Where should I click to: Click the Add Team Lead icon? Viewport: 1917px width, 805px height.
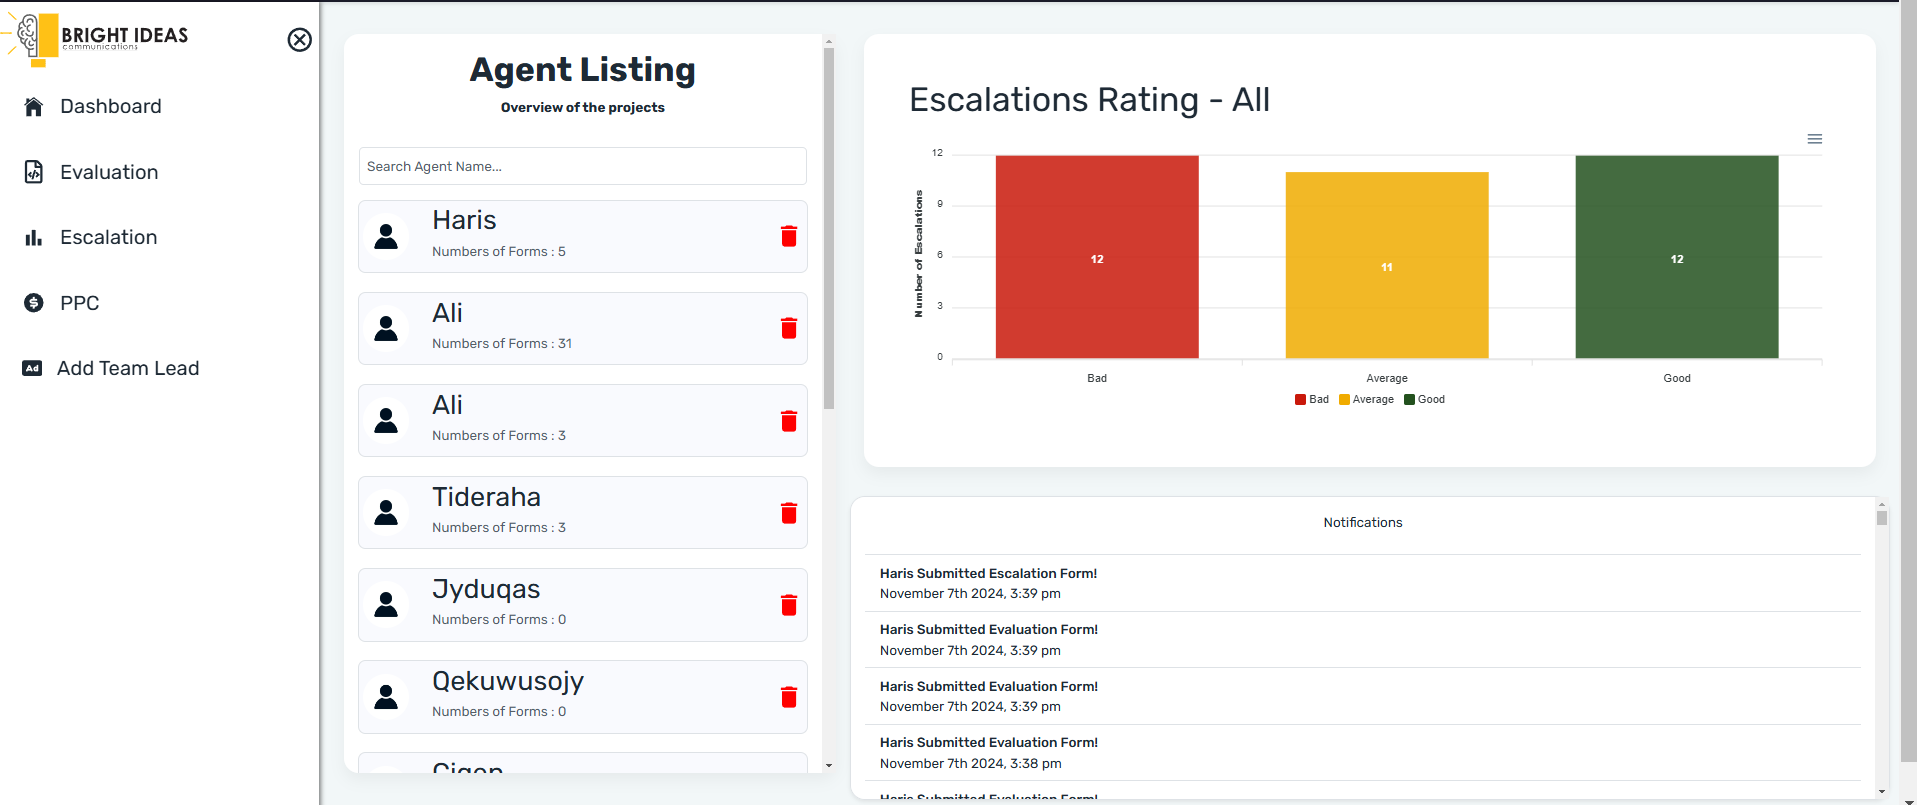point(32,368)
